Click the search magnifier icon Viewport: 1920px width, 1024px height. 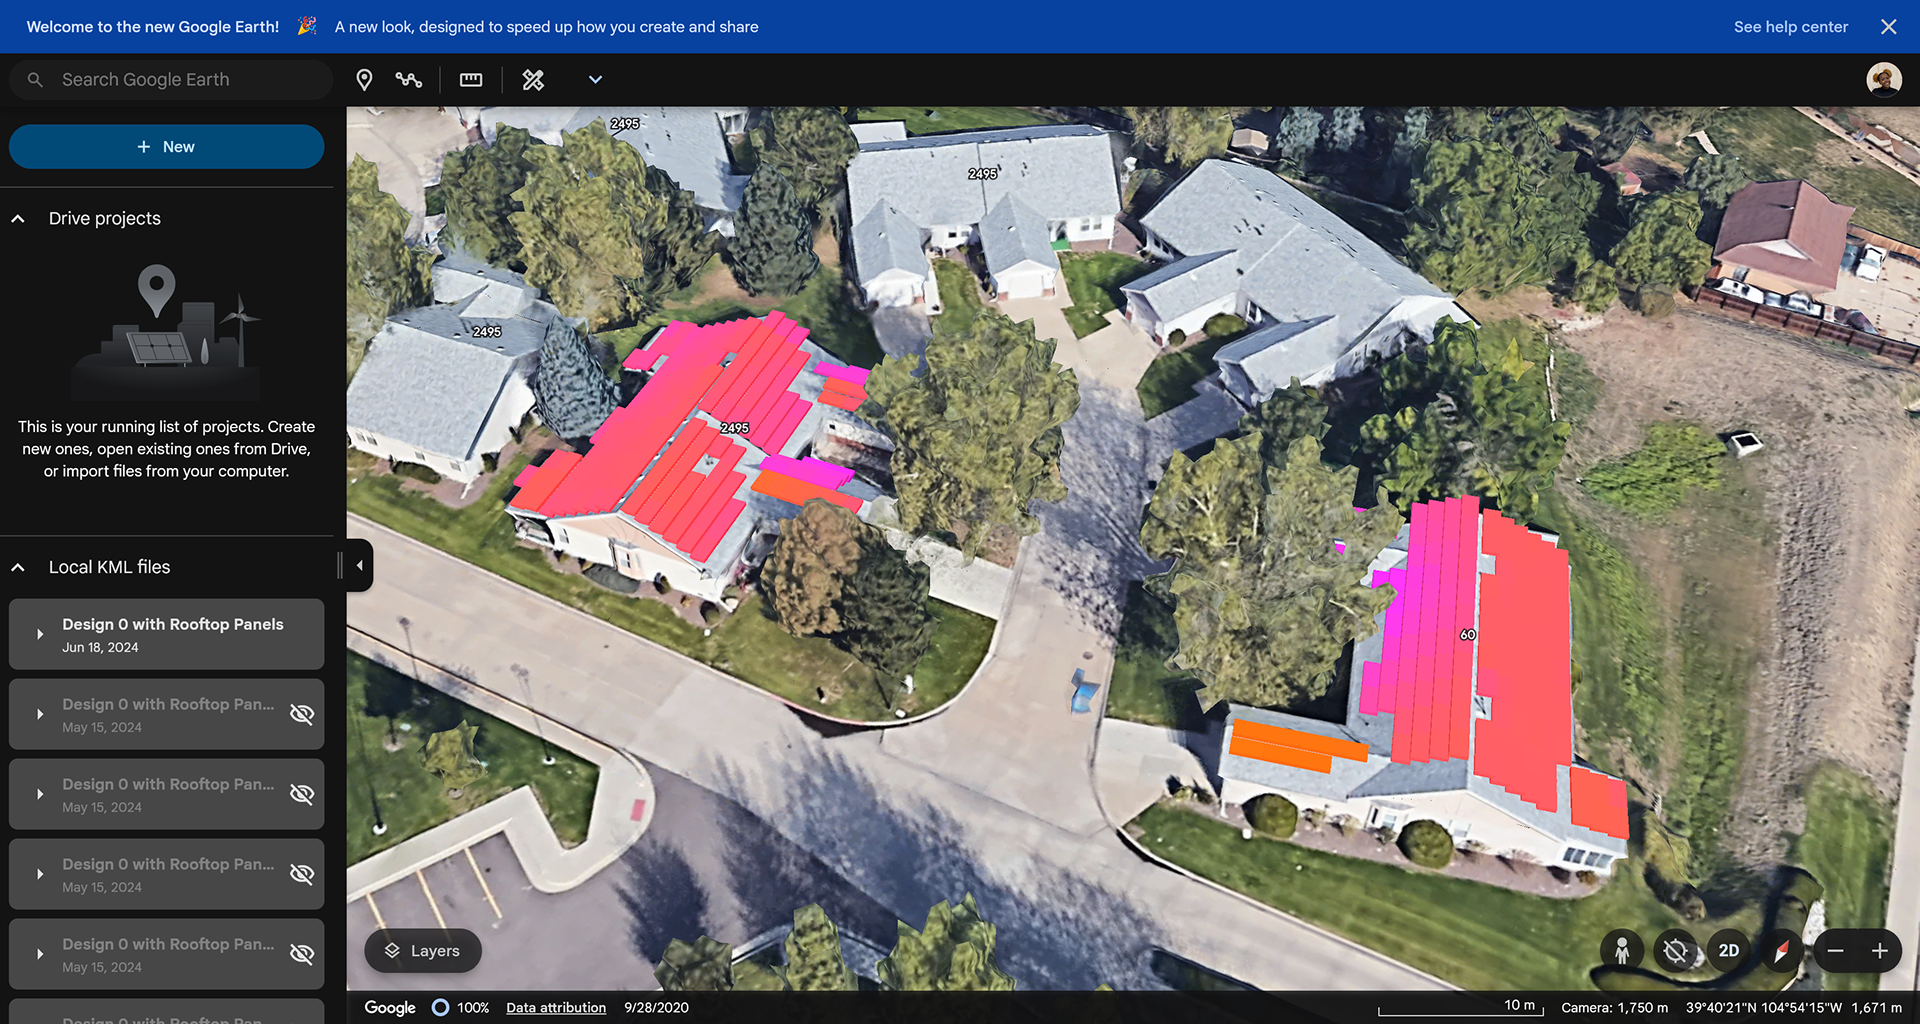[35, 80]
